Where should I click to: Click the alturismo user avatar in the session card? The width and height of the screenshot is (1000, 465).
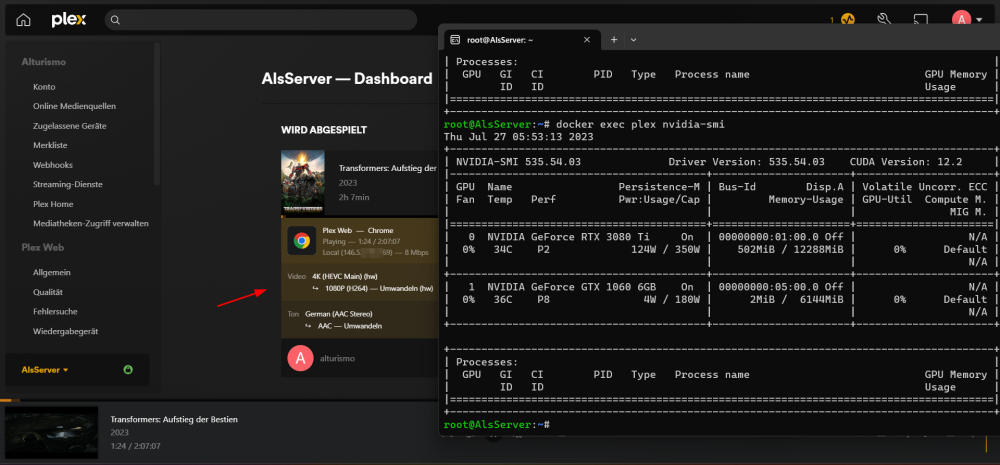[300, 358]
